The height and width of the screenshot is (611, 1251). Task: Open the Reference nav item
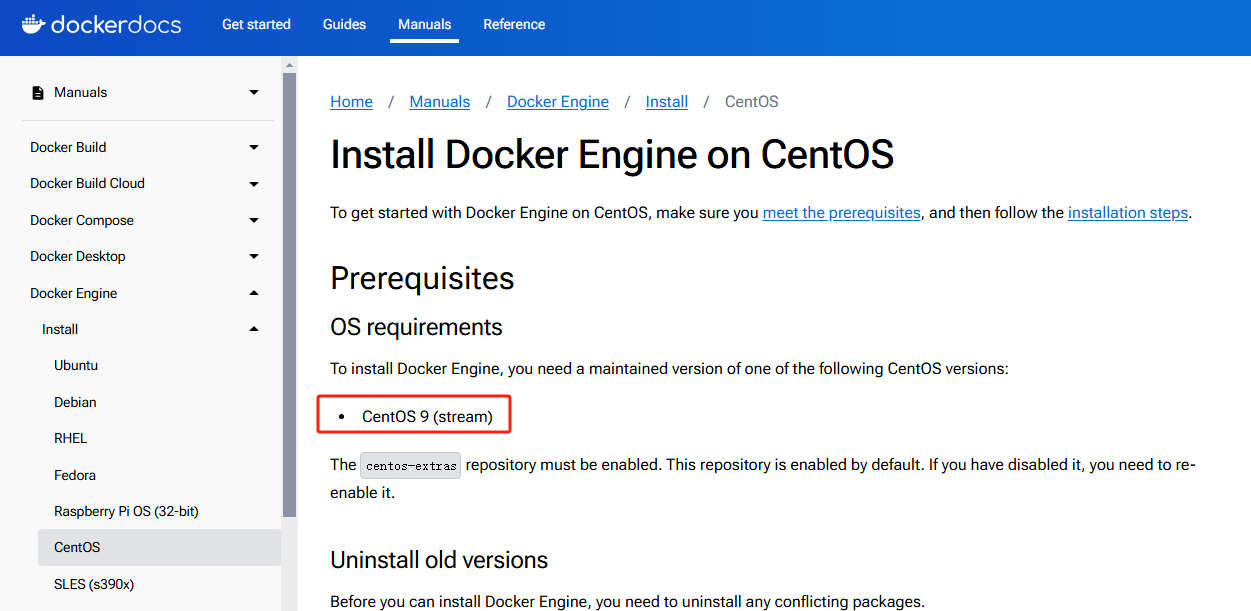(x=514, y=24)
